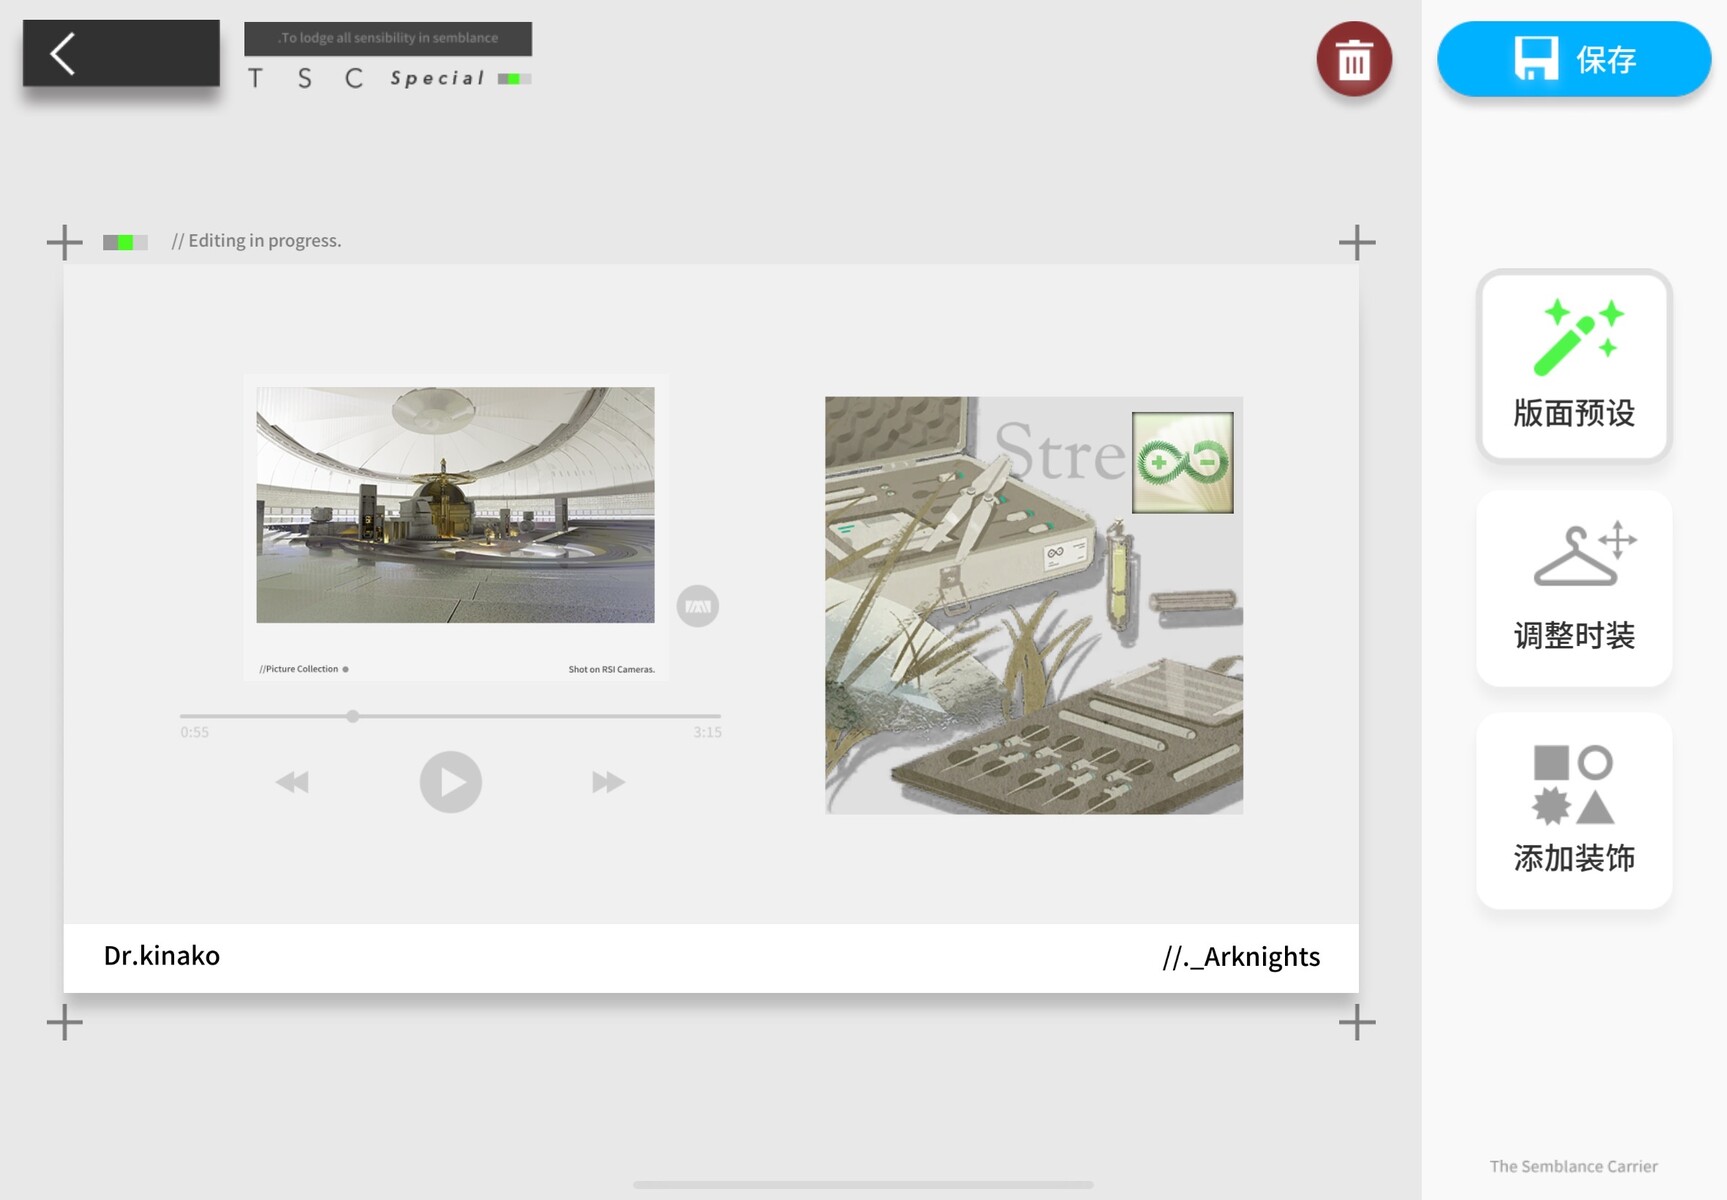Click the playback progress slider knob

pos(353,716)
